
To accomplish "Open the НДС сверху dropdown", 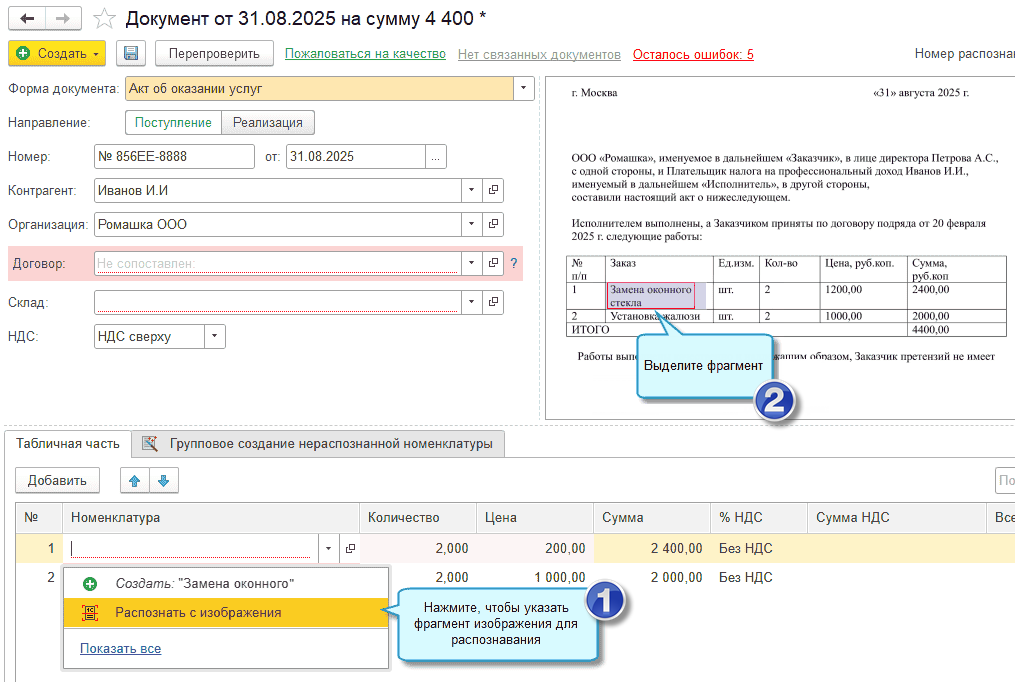I will [215, 337].
